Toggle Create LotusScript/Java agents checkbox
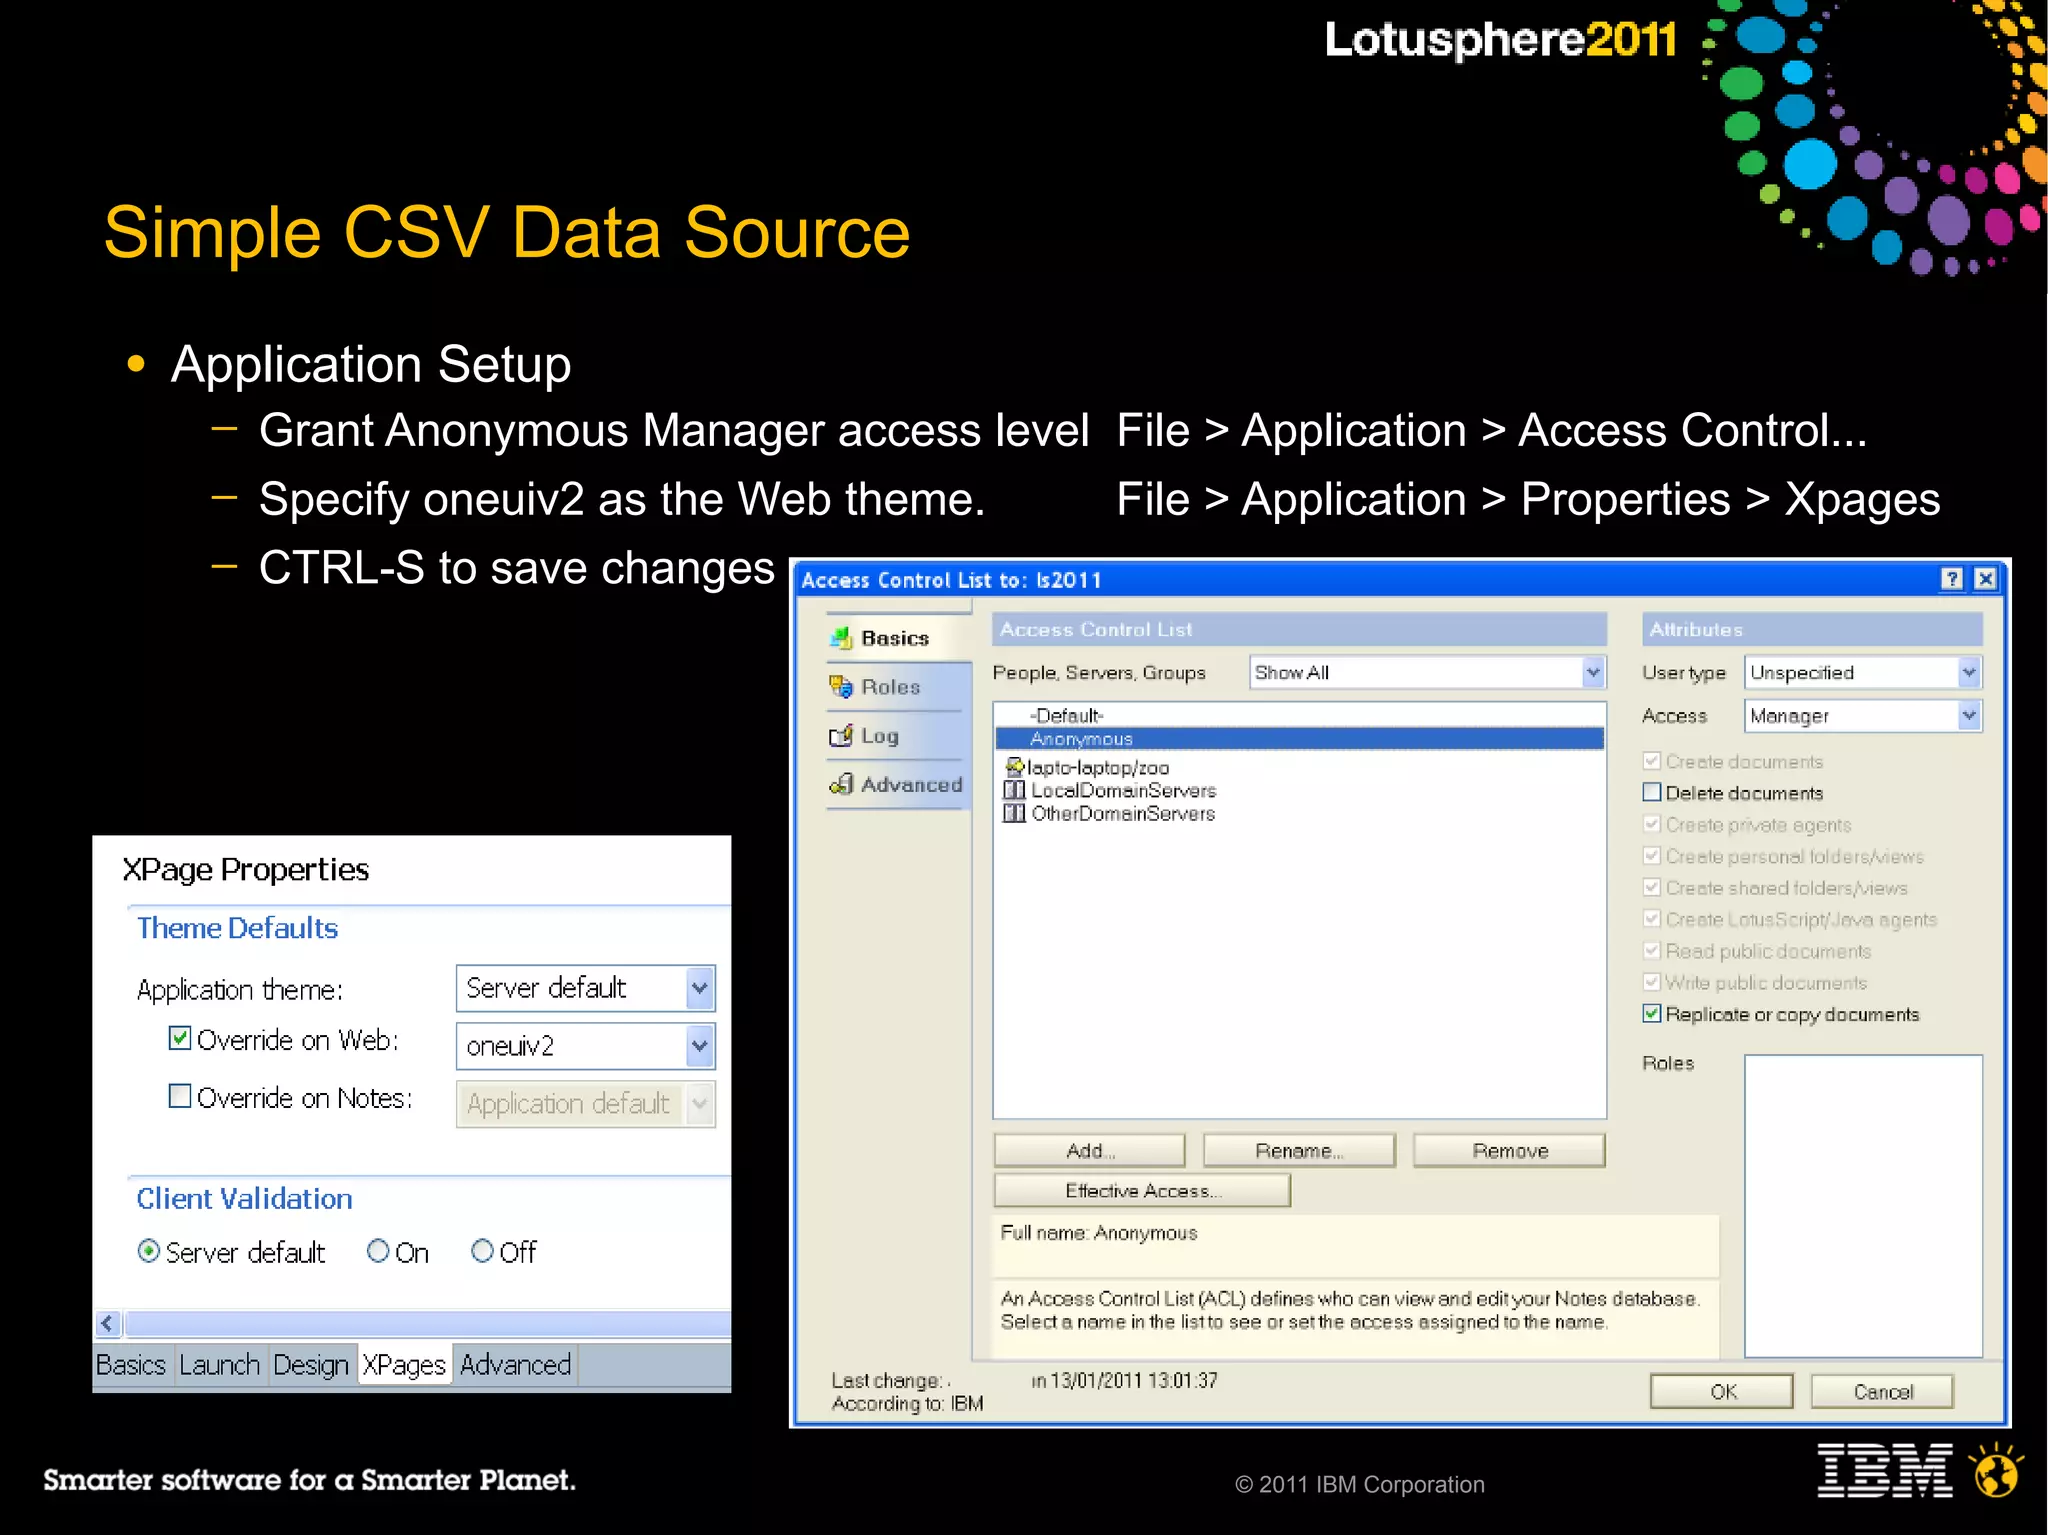2048x1535 pixels. [x=1652, y=919]
